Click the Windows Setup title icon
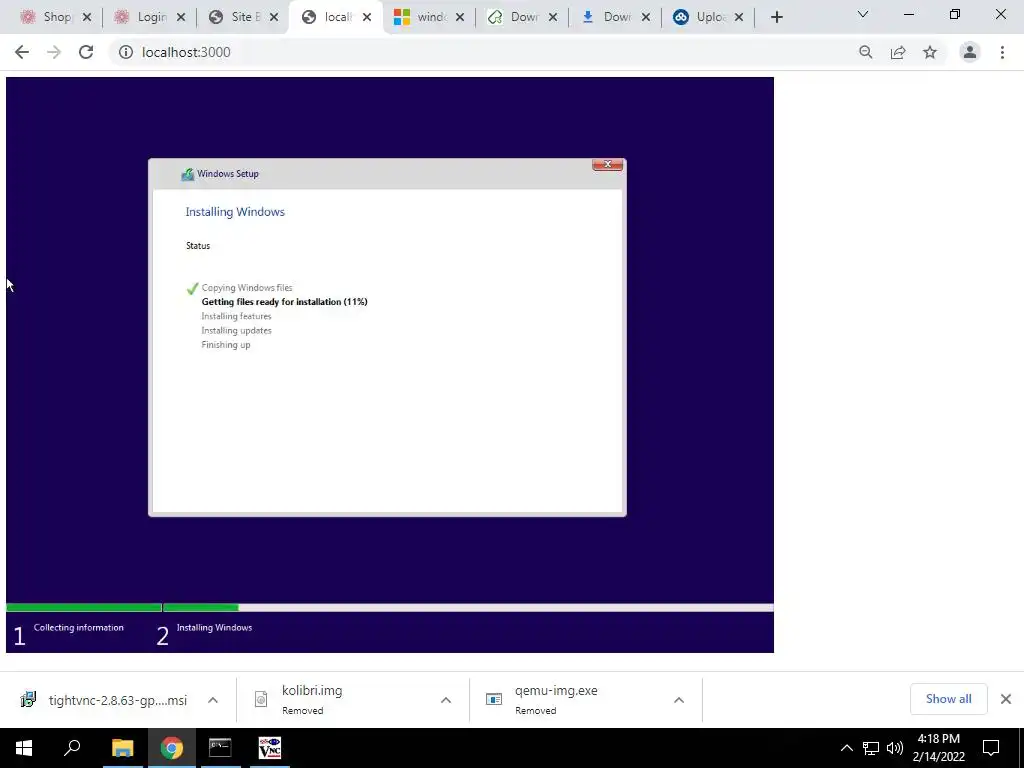Image resolution: width=1024 pixels, height=768 pixels. pyautogui.click(x=187, y=174)
